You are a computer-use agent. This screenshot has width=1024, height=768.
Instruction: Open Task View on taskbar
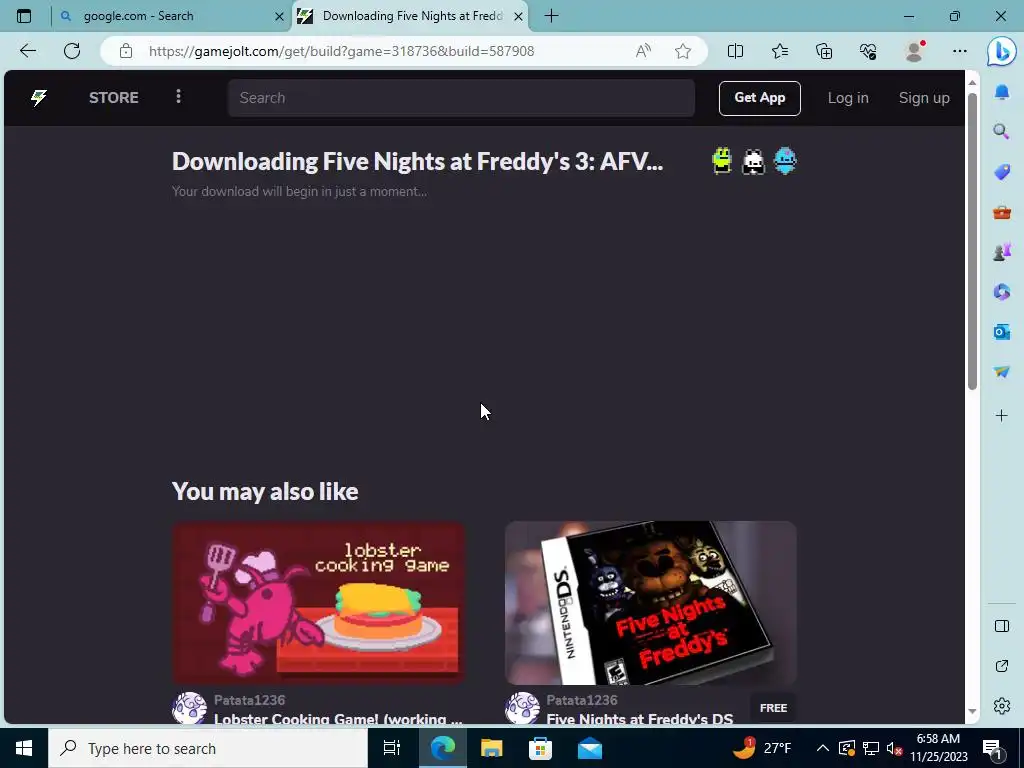click(392, 748)
